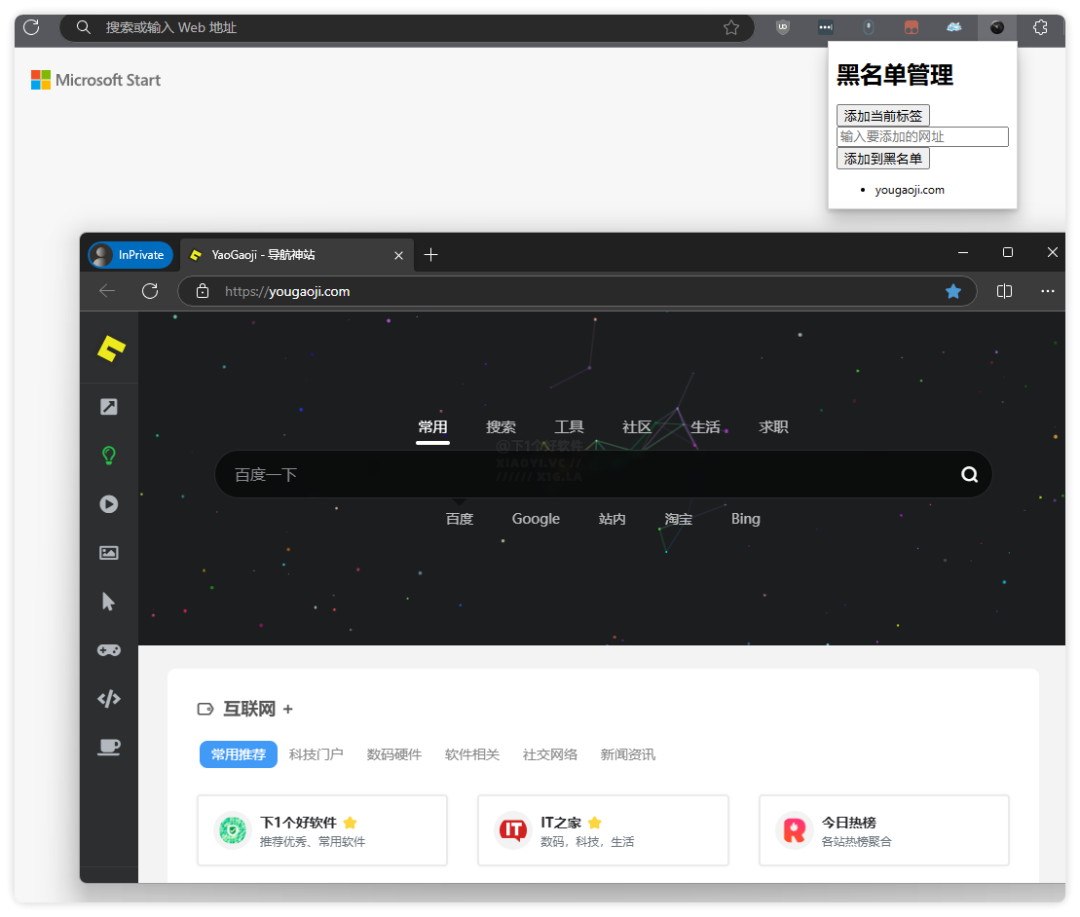Select the 常用 search category tab
Screen dimensions: 1080x917
click(x=433, y=427)
